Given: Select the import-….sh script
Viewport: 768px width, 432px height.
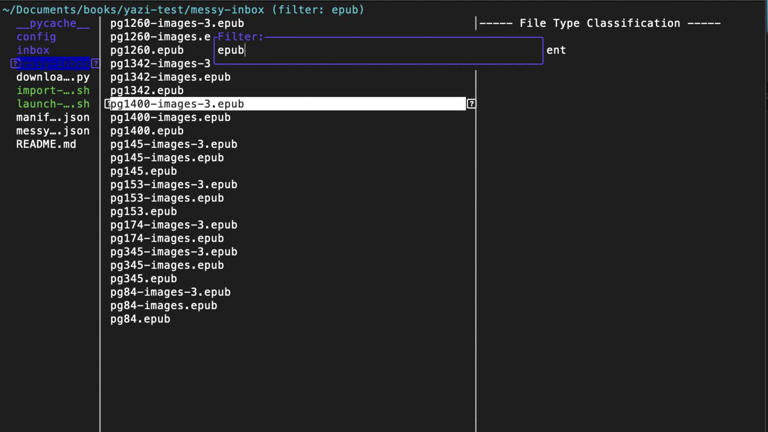Looking at the screenshot, I should (52, 90).
